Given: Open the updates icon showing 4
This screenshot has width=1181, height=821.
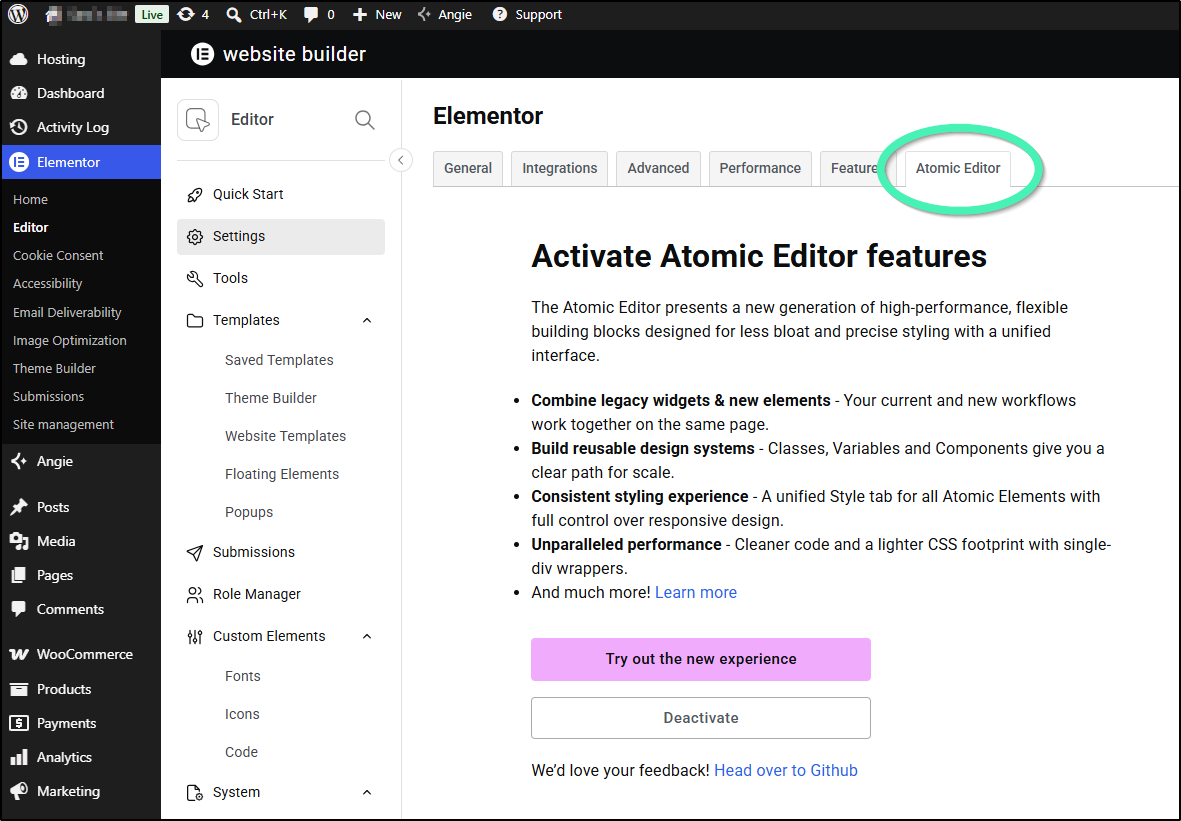Looking at the screenshot, I should coord(185,14).
